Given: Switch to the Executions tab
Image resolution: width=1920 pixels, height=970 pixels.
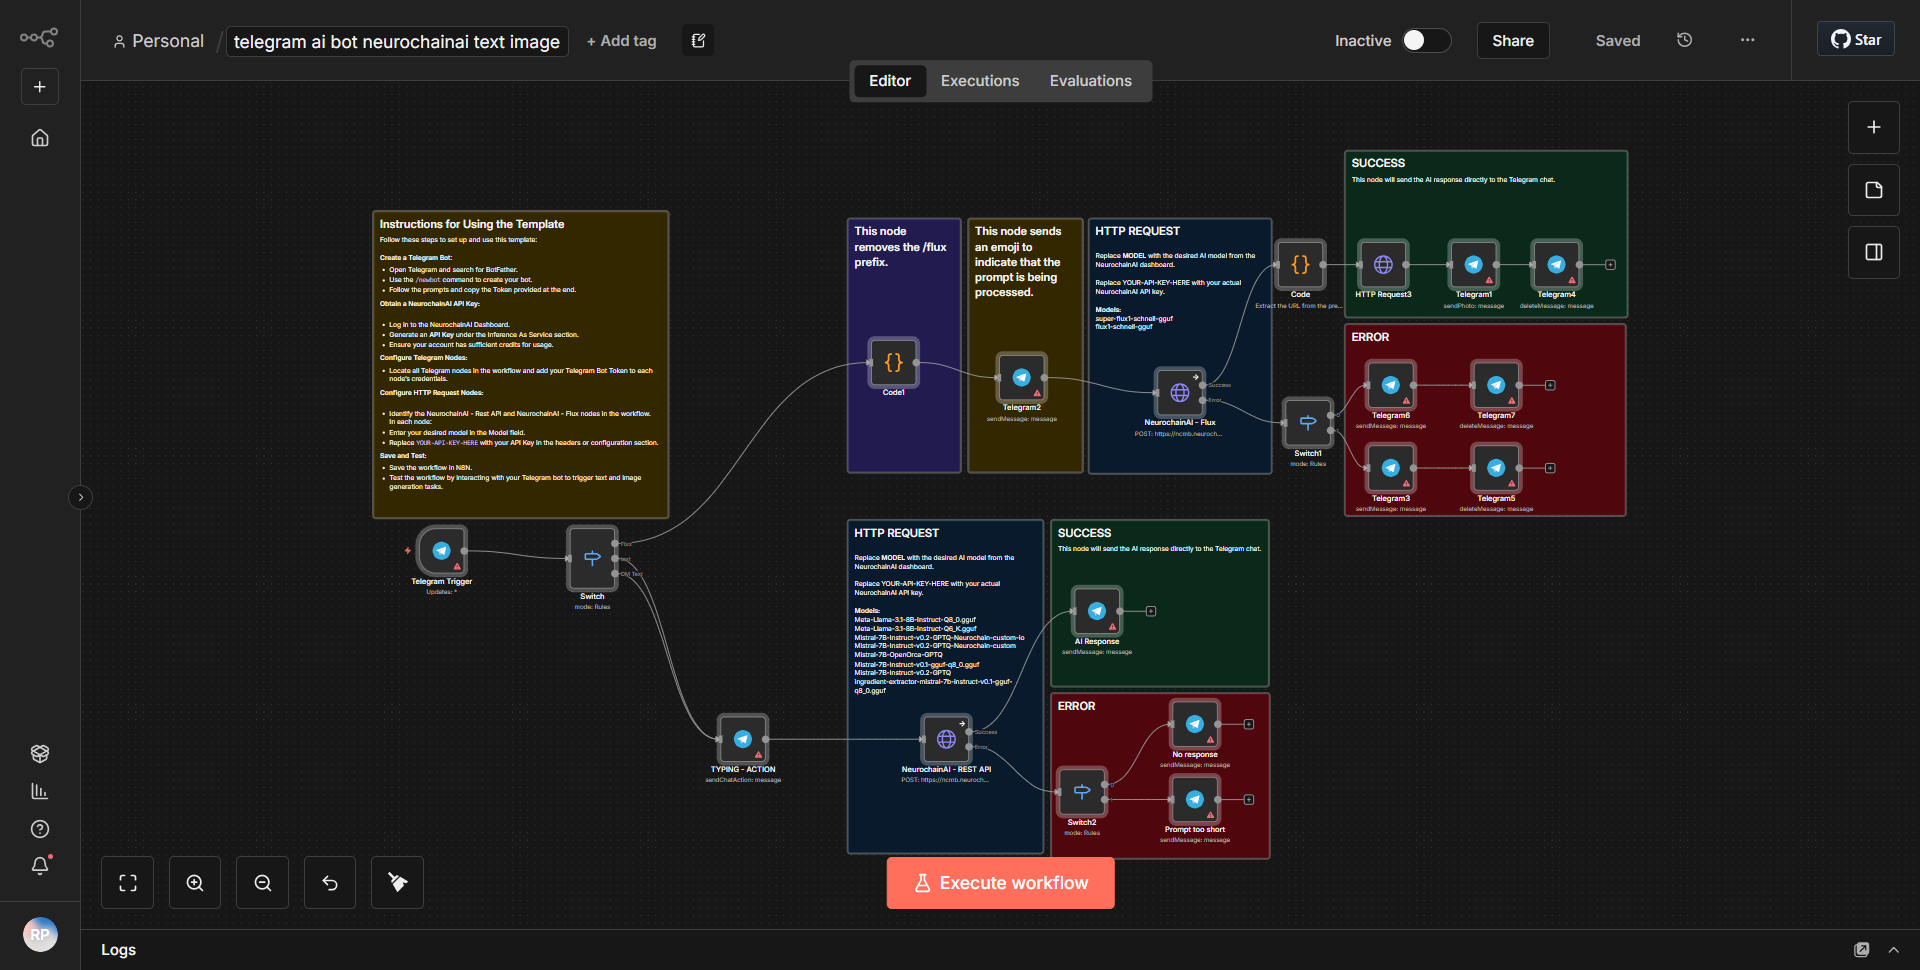Looking at the screenshot, I should tap(979, 80).
